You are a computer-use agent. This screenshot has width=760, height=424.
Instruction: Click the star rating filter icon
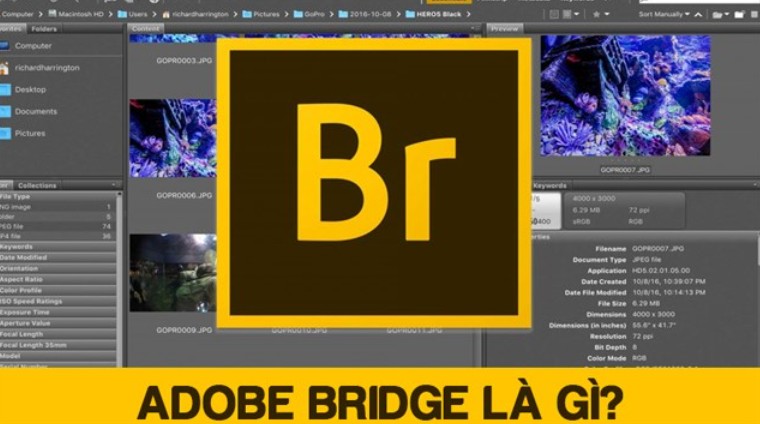tap(596, 15)
